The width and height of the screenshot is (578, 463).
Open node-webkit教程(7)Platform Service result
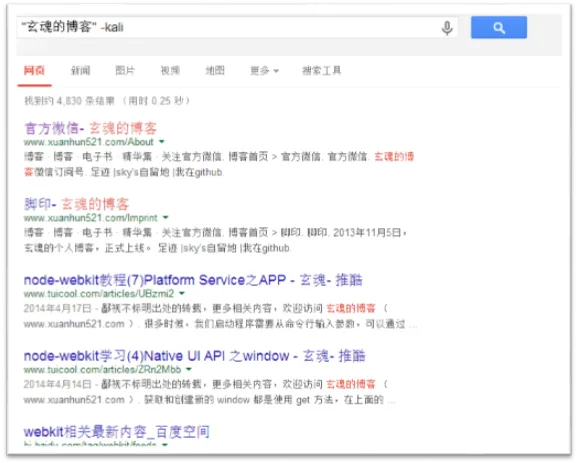click(x=193, y=280)
